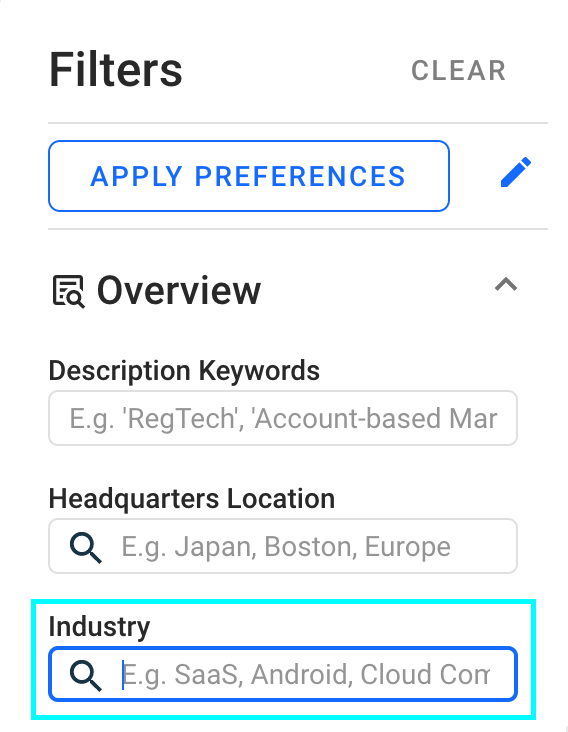Viewport: 568px width, 732px height.
Task: Click the Filters panel heading
Action: [116, 70]
